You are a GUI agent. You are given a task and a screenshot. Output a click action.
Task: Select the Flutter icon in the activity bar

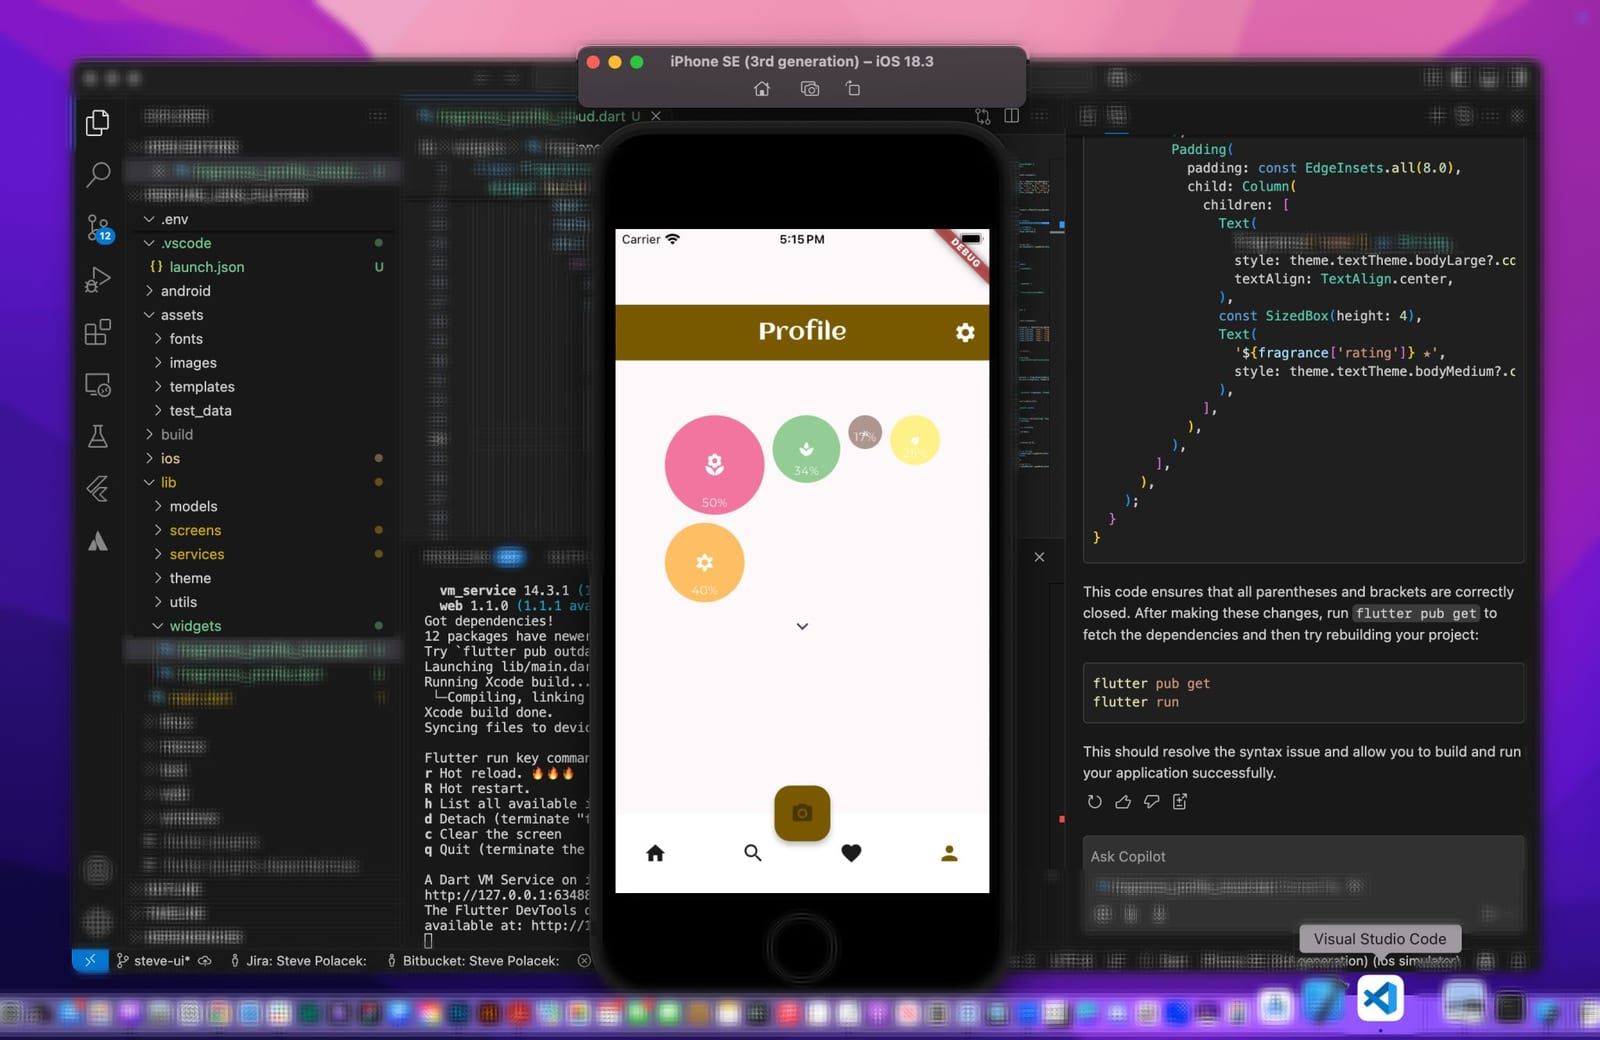97,488
